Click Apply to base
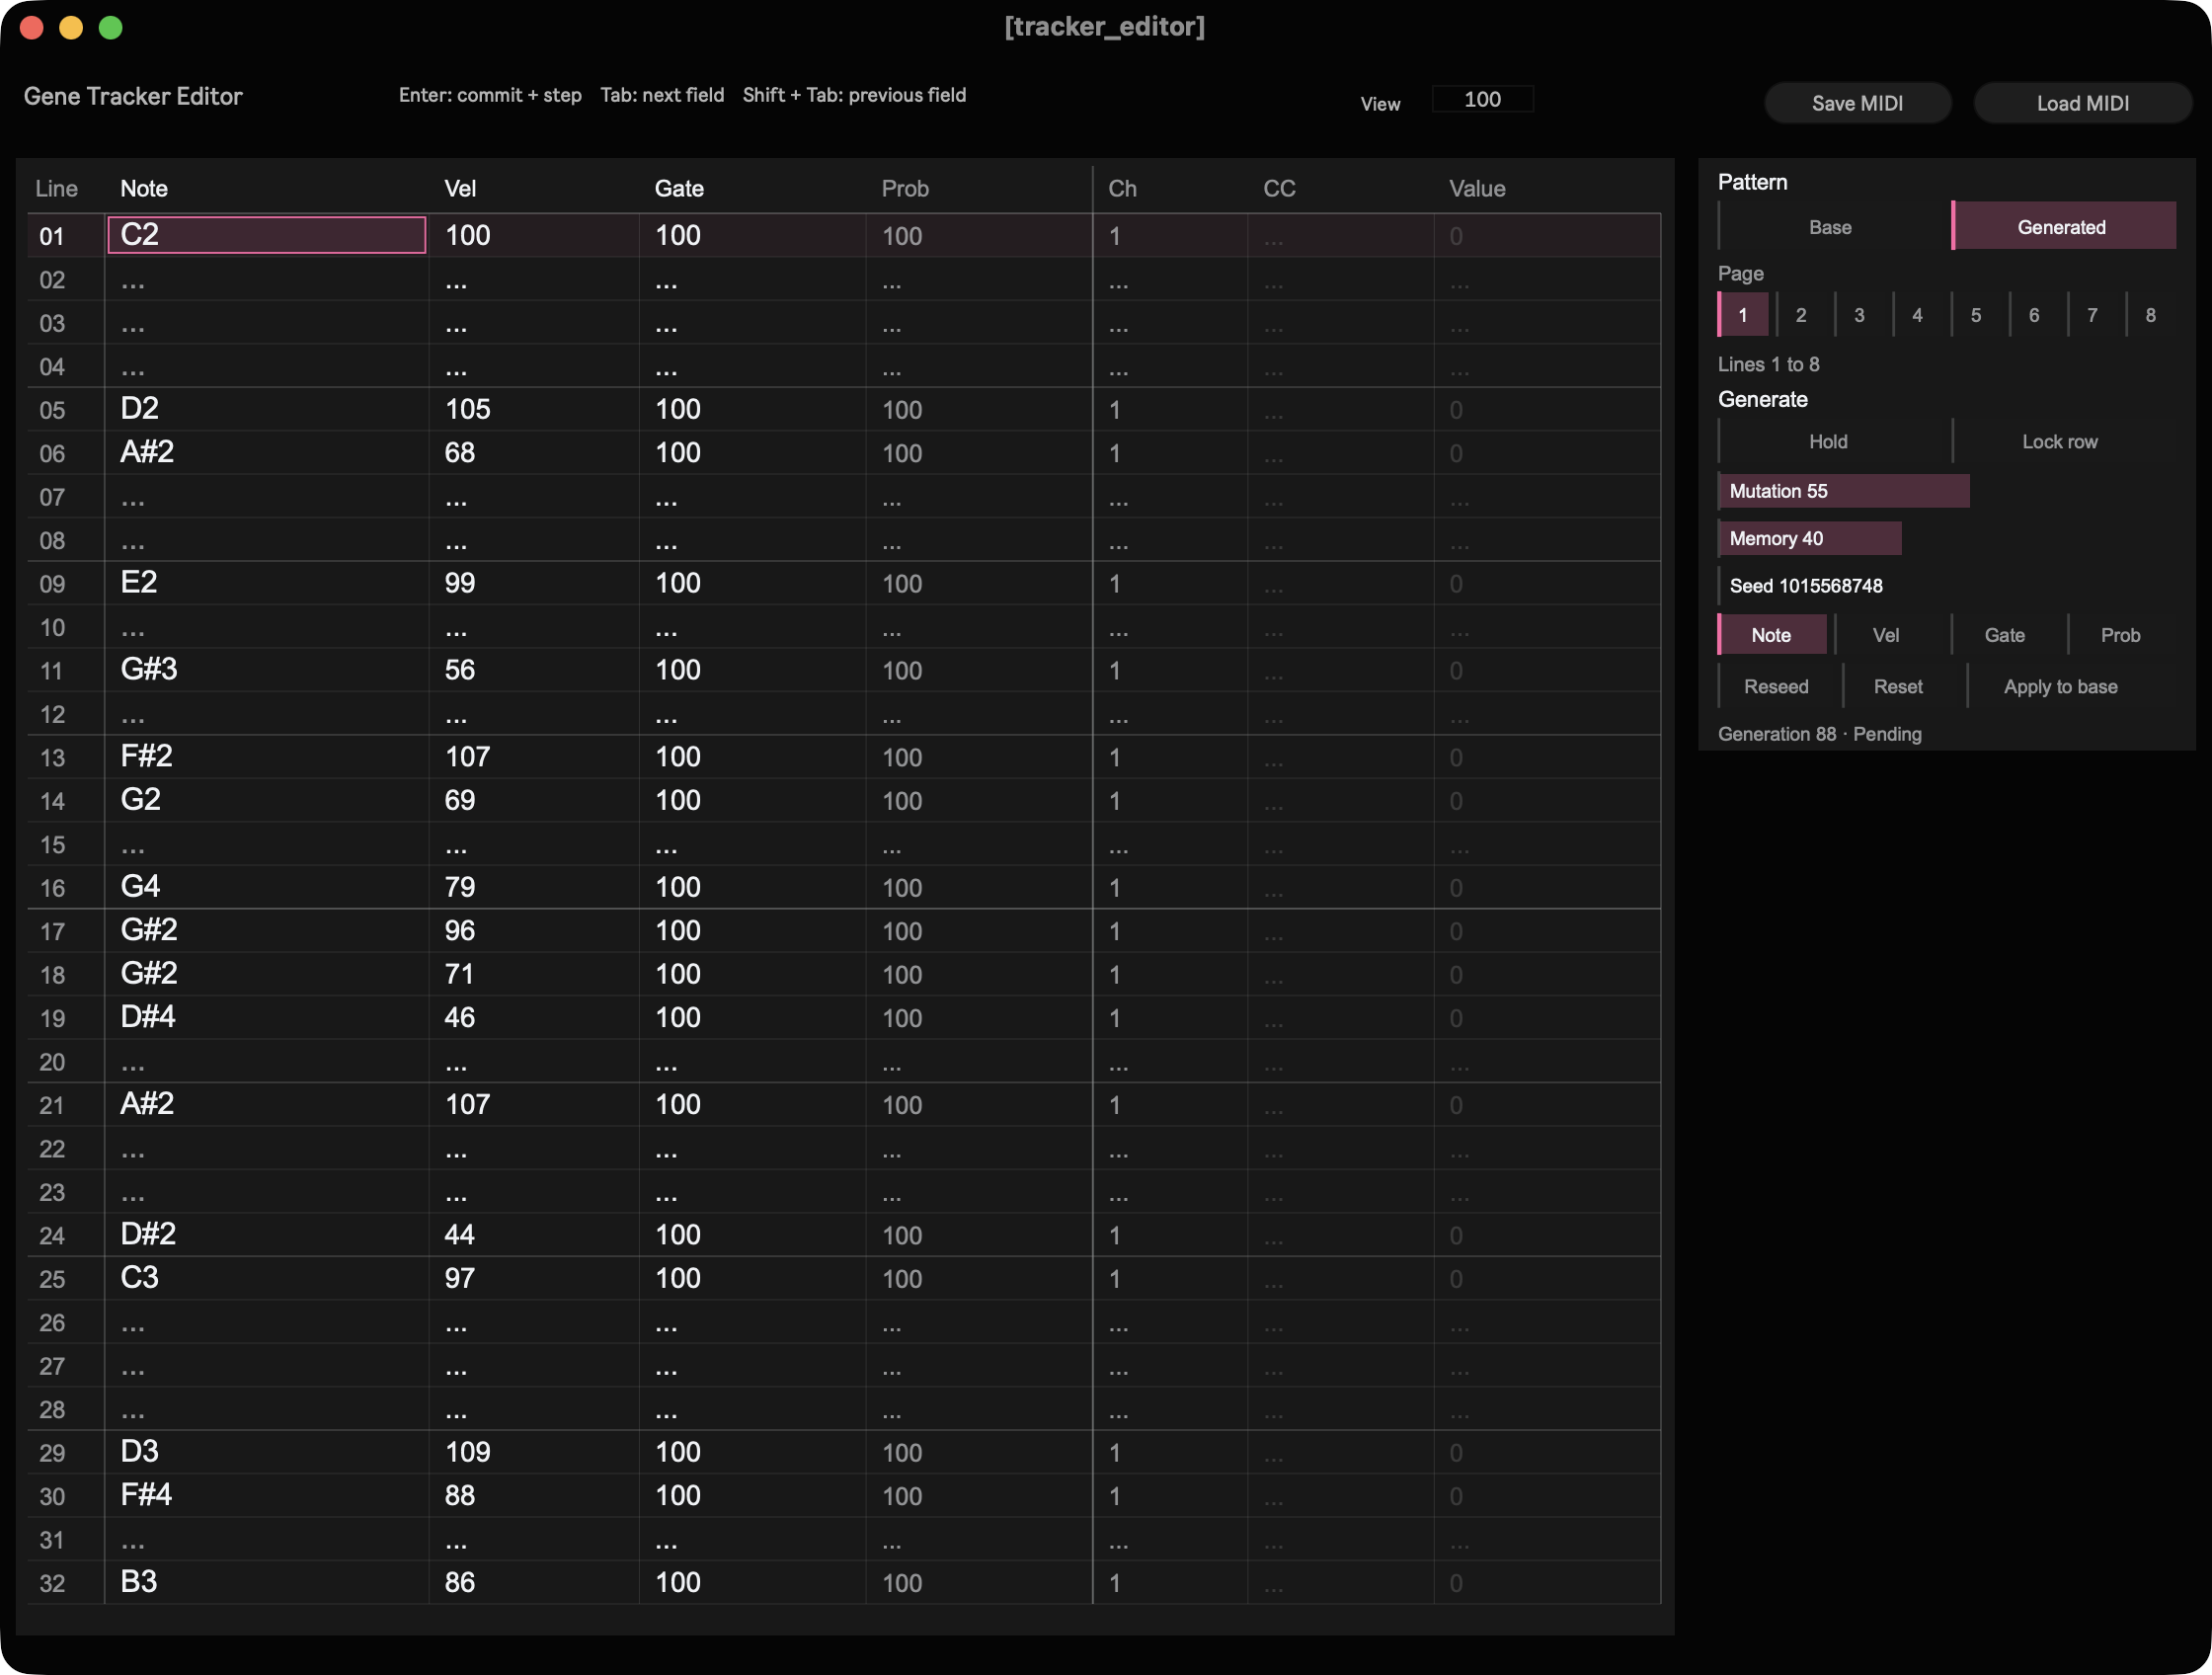 pyautogui.click(x=2060, y=687)
